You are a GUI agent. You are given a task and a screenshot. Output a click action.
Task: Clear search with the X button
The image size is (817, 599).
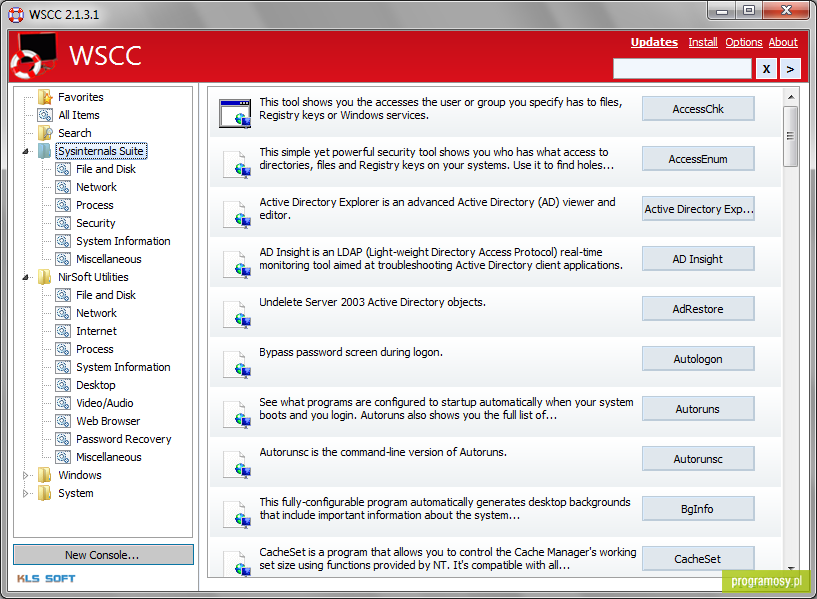coord(766,69)
